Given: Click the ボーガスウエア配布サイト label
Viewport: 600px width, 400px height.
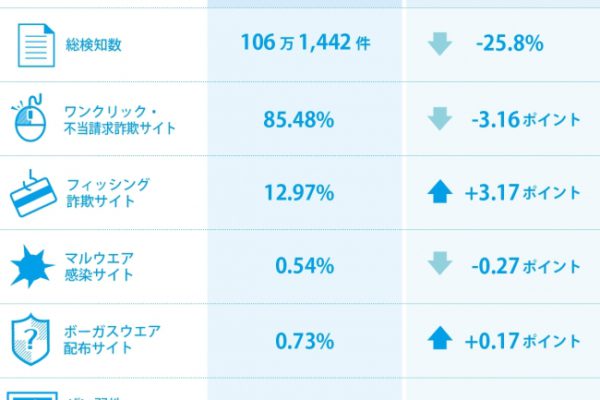Looking at the screenshot, I should point(112,340).
